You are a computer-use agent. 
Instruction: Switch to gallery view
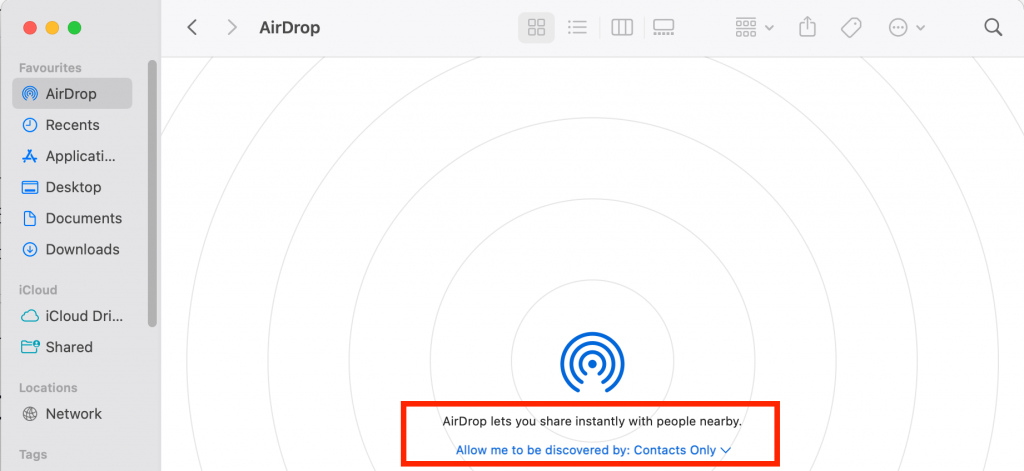point(664,27)
